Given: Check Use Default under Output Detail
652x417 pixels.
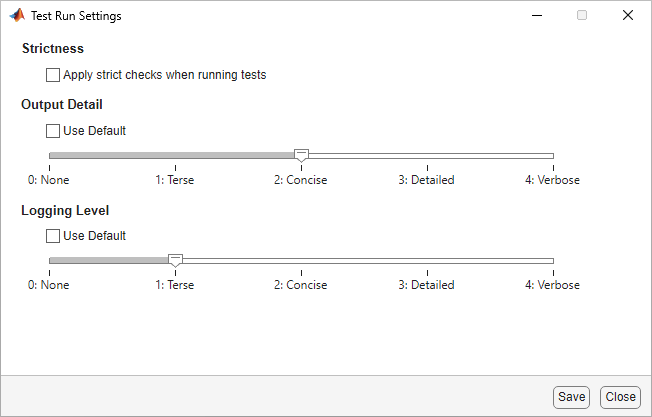Looking at the screenshot, I should click(x=53, y=131).
